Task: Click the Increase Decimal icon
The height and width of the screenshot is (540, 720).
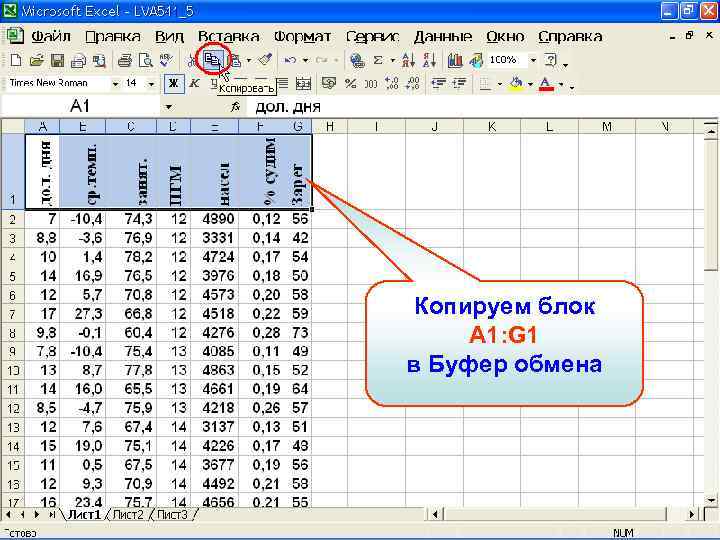Action: (392, 84)
